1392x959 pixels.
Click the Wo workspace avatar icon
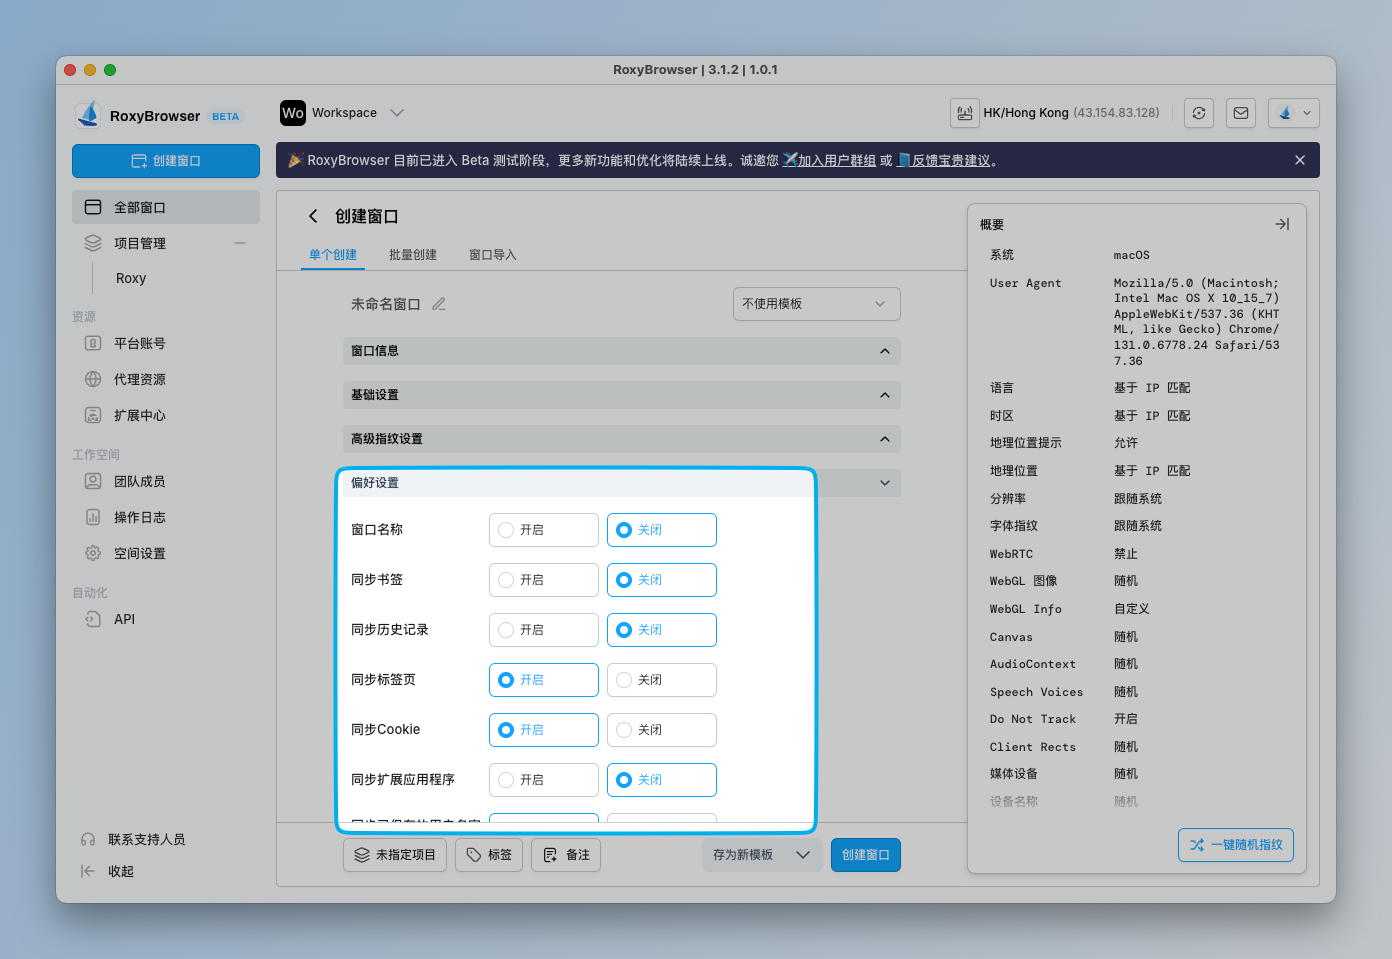click(x=293, y=113)
